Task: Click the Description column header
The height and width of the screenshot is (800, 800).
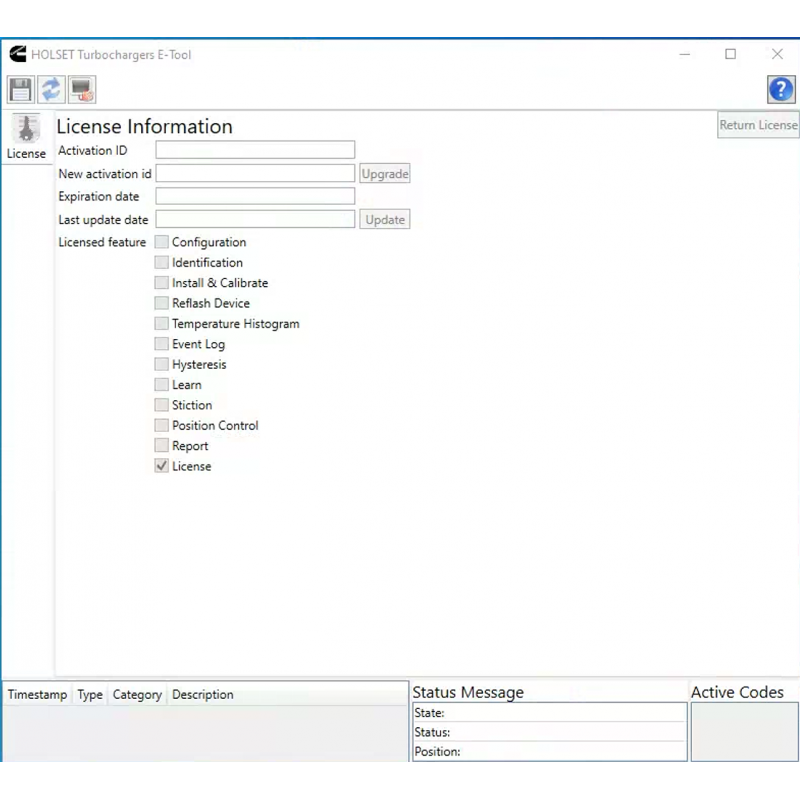Action: (203, 695)
